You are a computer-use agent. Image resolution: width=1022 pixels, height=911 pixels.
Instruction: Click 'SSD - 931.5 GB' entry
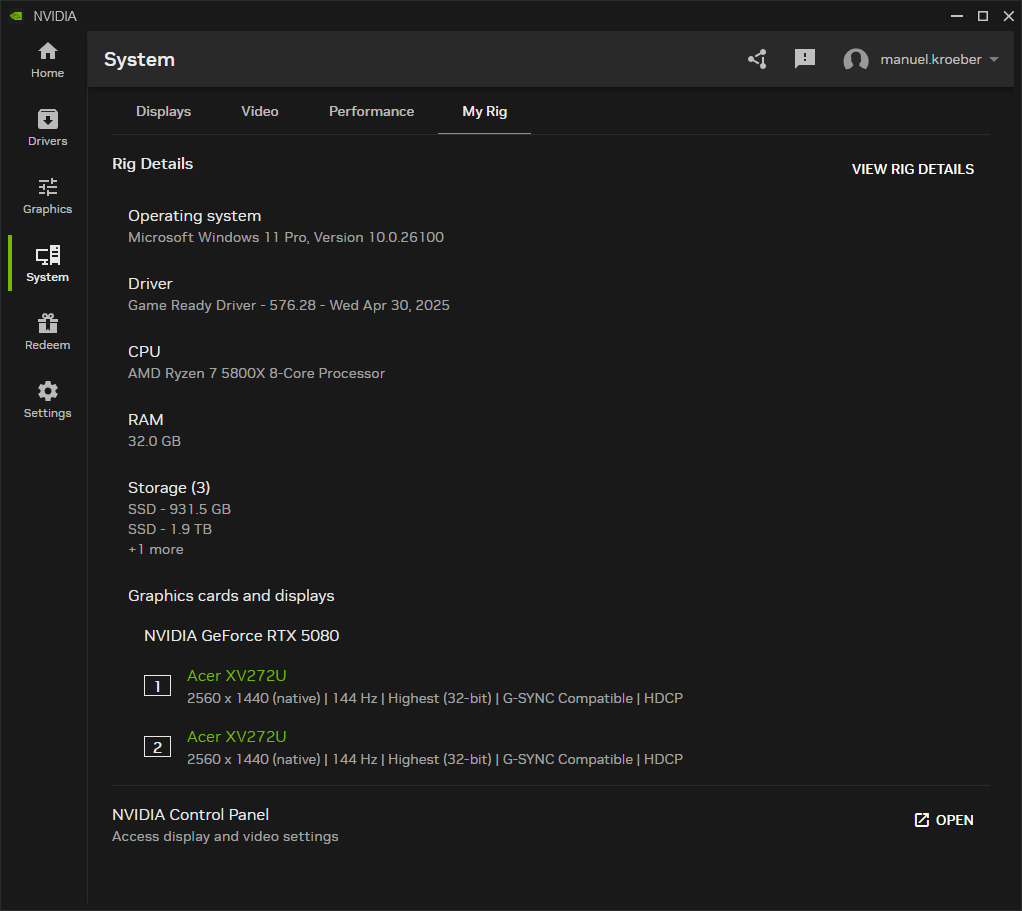179,509
